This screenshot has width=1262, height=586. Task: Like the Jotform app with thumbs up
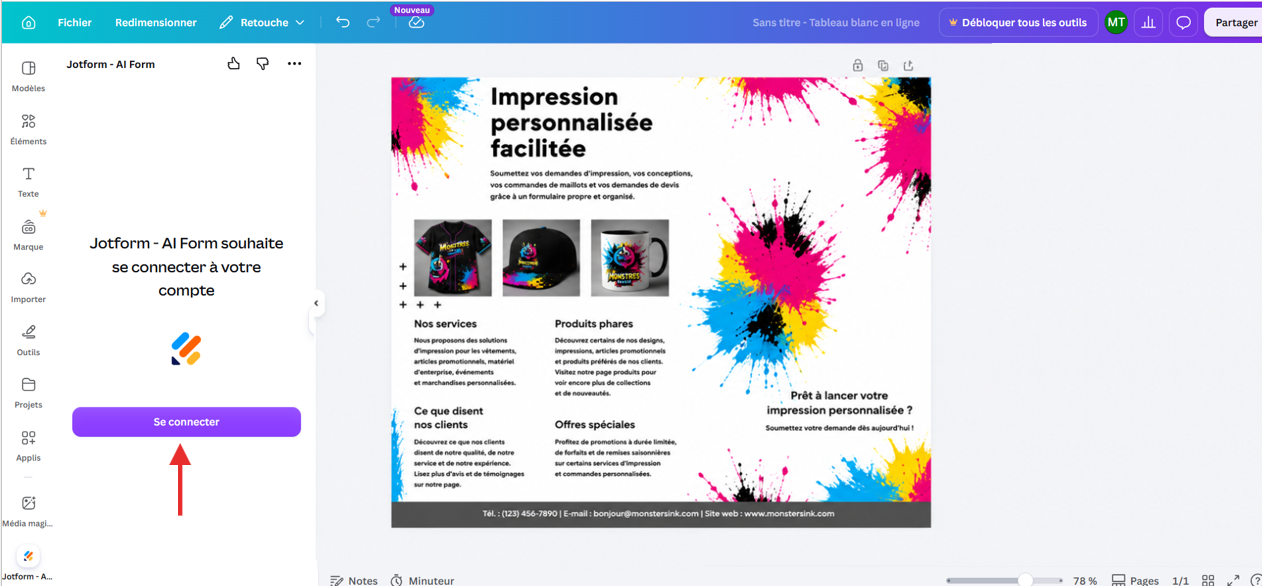tap(233, 64)
